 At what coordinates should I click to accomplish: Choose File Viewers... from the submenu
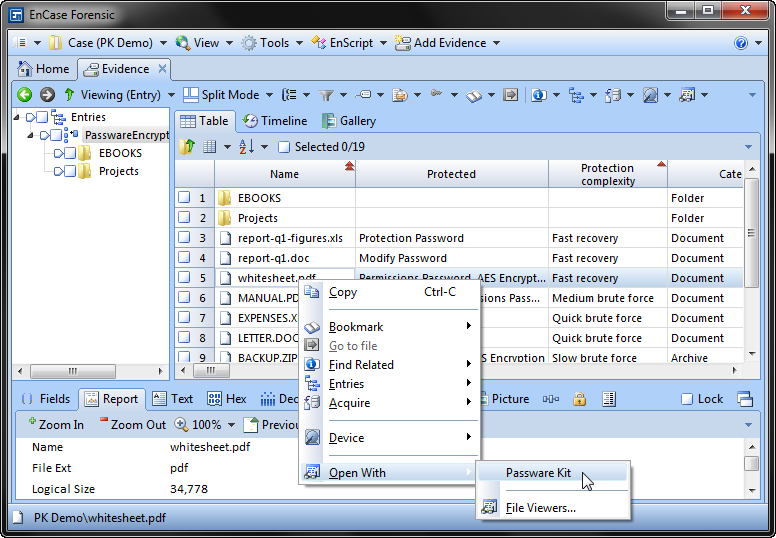[x=553, y=508]
